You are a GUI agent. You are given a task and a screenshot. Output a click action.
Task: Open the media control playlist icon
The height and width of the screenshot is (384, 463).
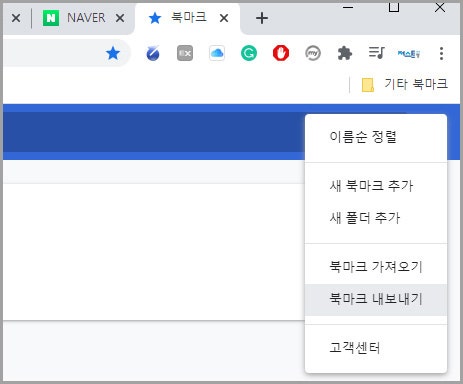[377, 53]
